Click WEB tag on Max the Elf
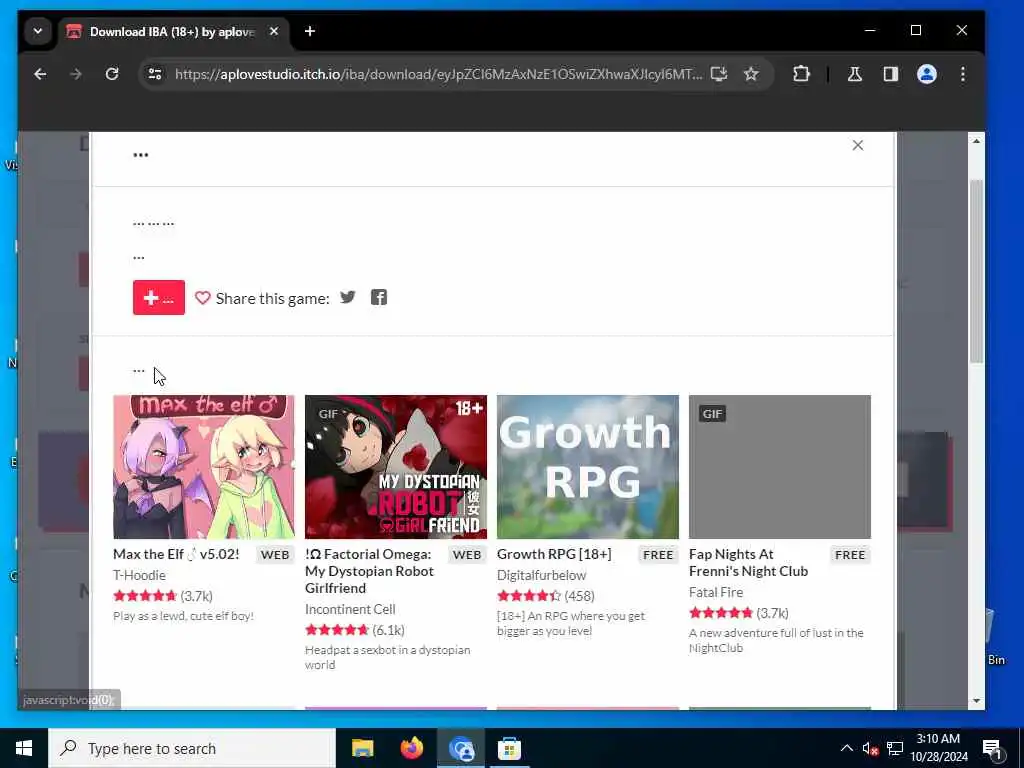This screenshot has height=768, width=1024. pos(275,555)
